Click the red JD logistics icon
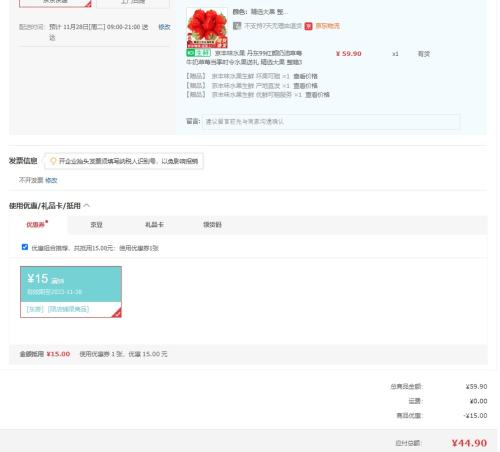The height and width of the screenshot is (452, 500). click(308, 26)
